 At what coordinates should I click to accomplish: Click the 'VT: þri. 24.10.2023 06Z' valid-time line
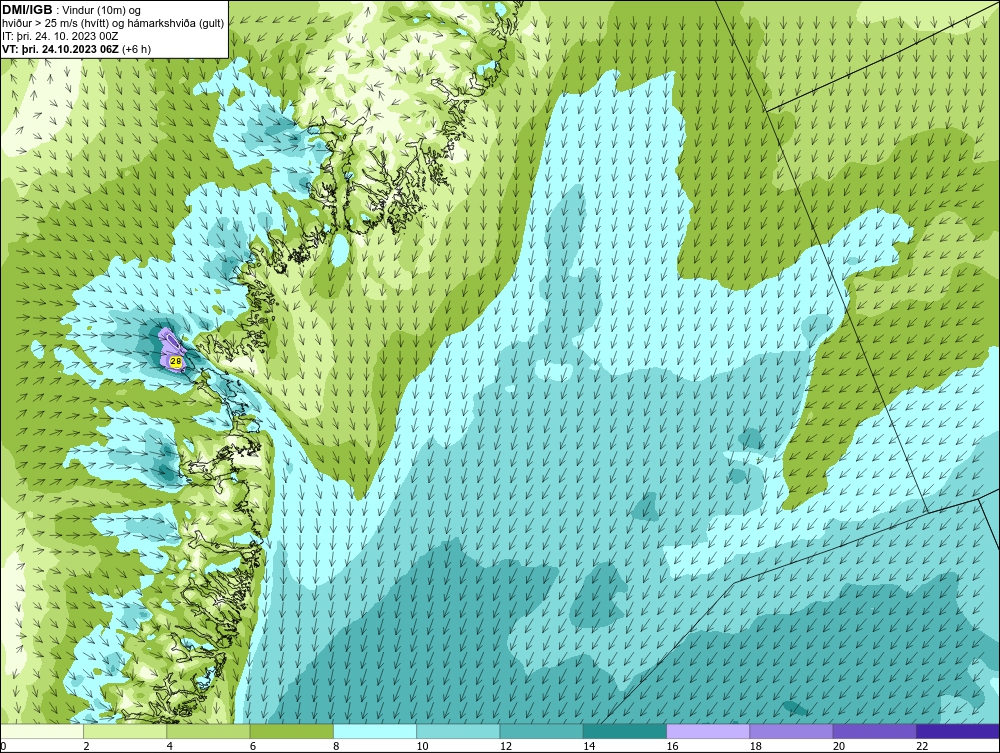tap(77, 48)
